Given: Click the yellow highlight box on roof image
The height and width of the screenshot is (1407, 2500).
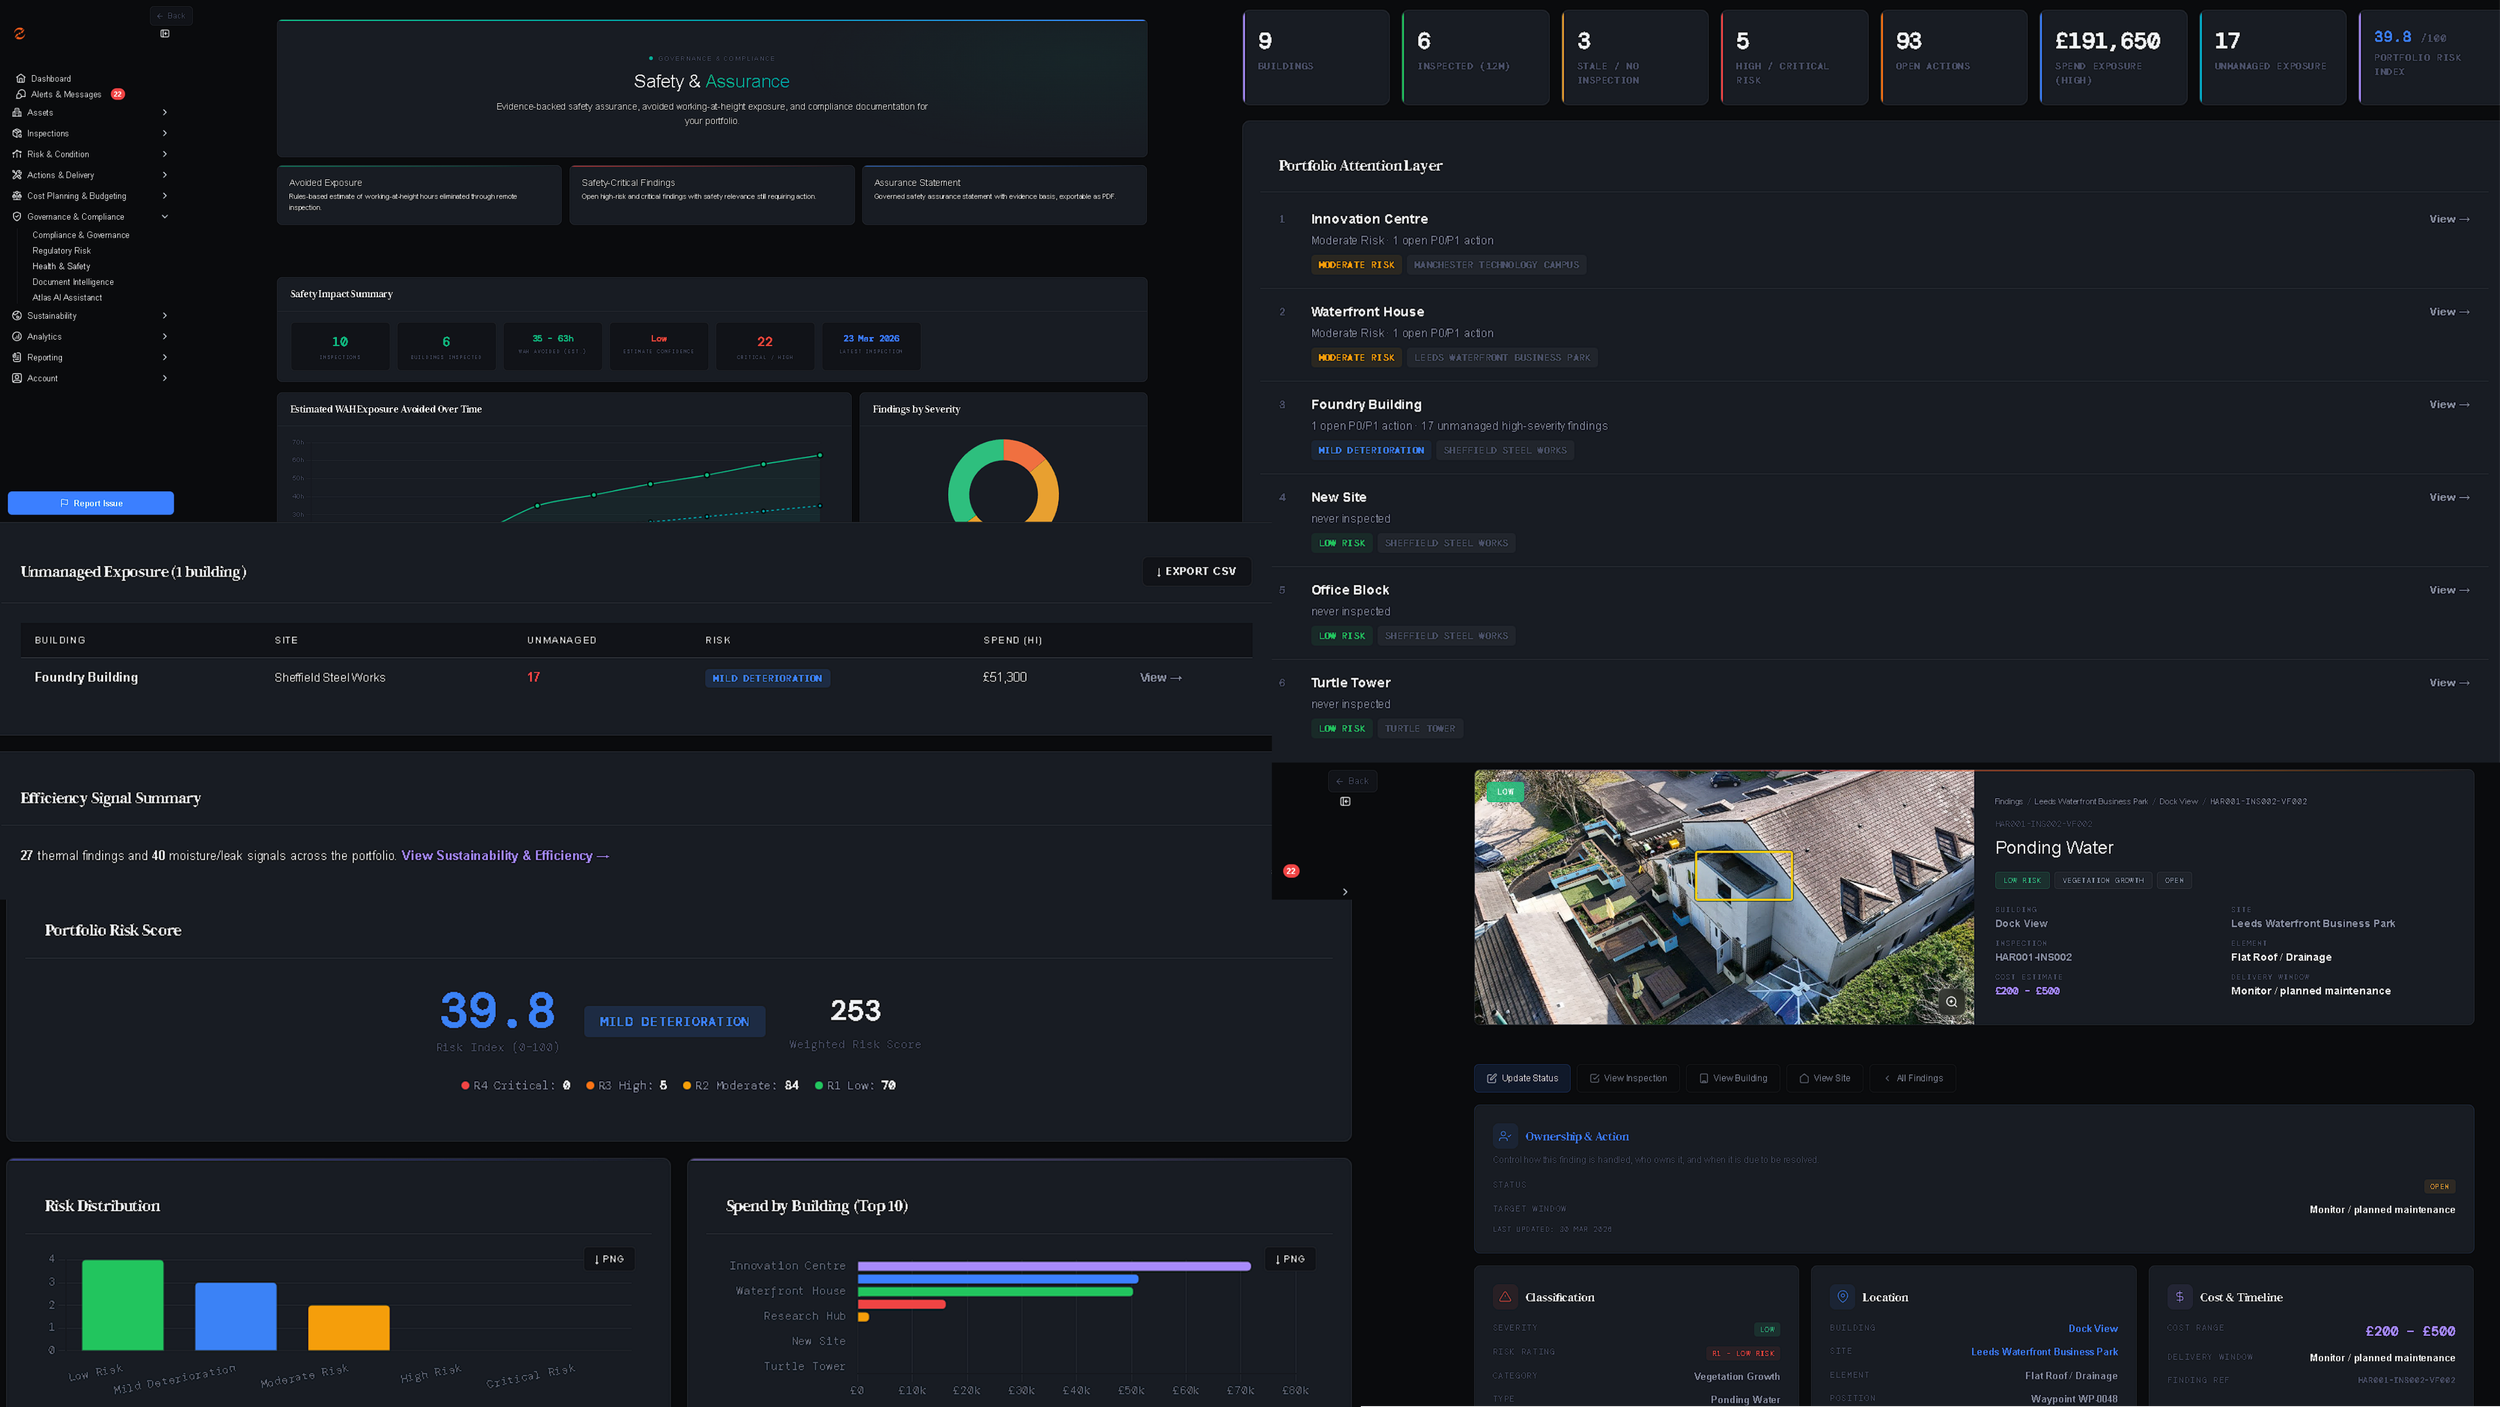Looking at the screenshot, I should point(1743,876).
